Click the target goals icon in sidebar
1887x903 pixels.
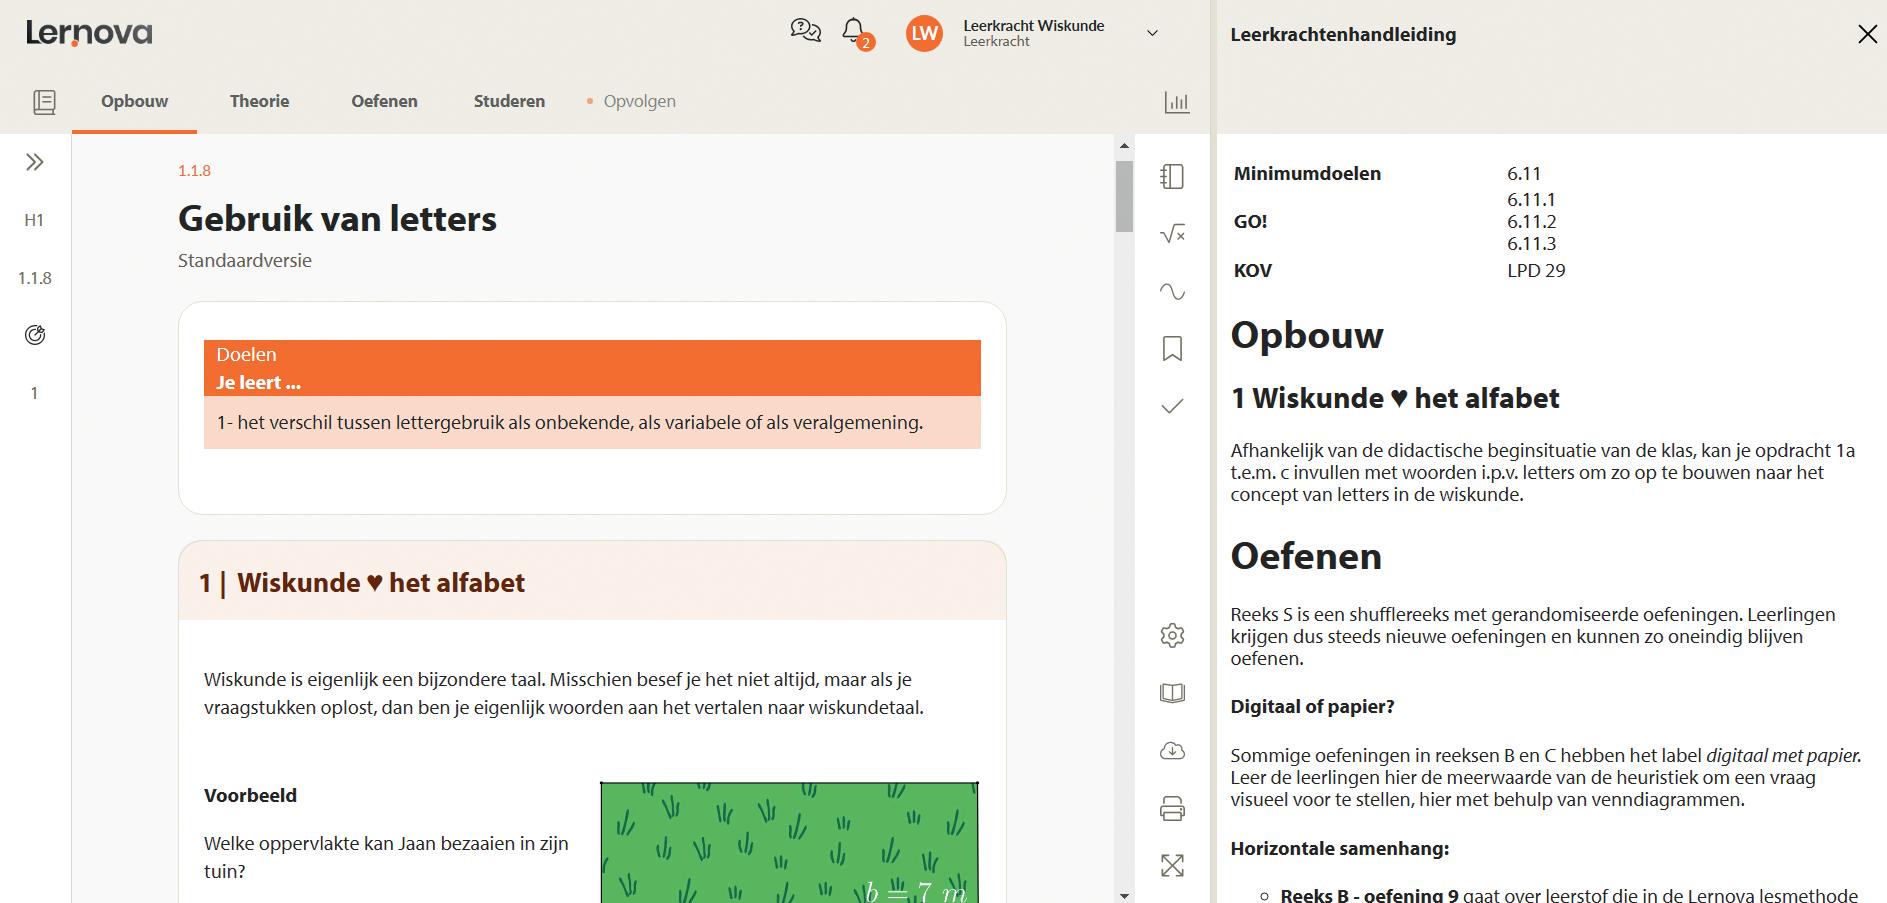pos(34,335)
